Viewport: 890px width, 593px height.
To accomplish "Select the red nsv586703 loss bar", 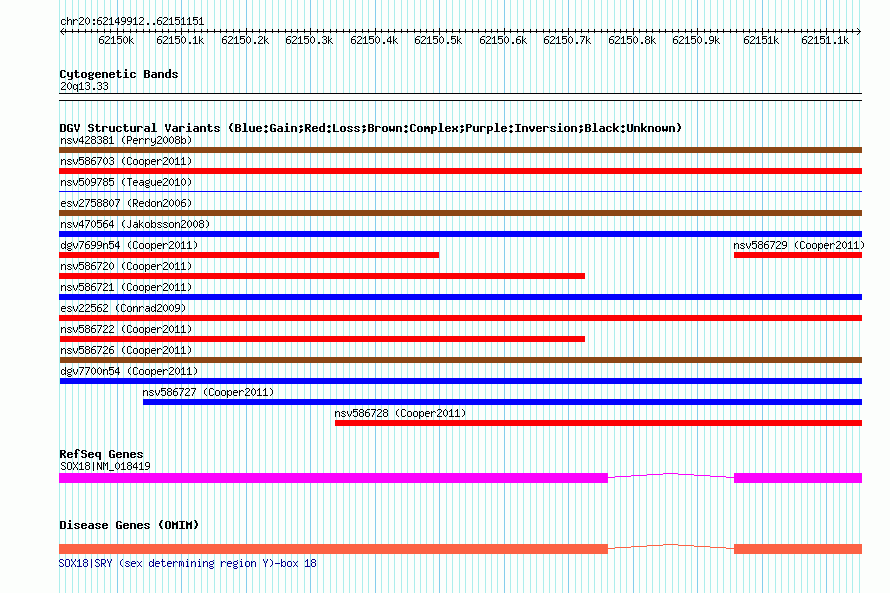I will tap(460, 171).
